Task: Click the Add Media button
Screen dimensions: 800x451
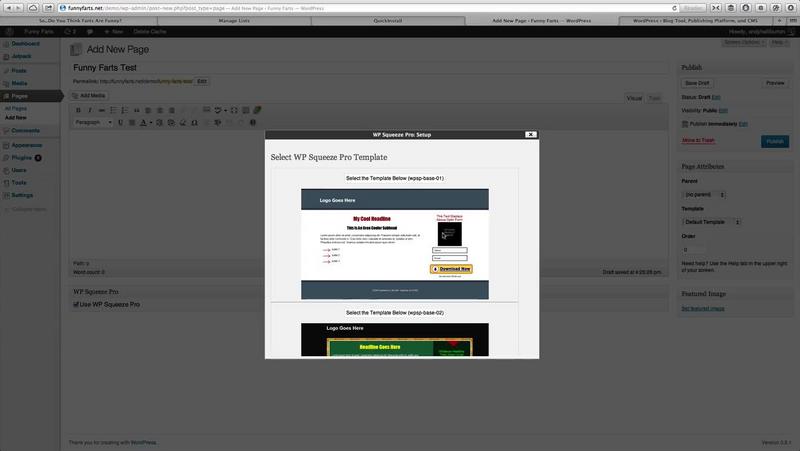Action: tap(89, 95)
